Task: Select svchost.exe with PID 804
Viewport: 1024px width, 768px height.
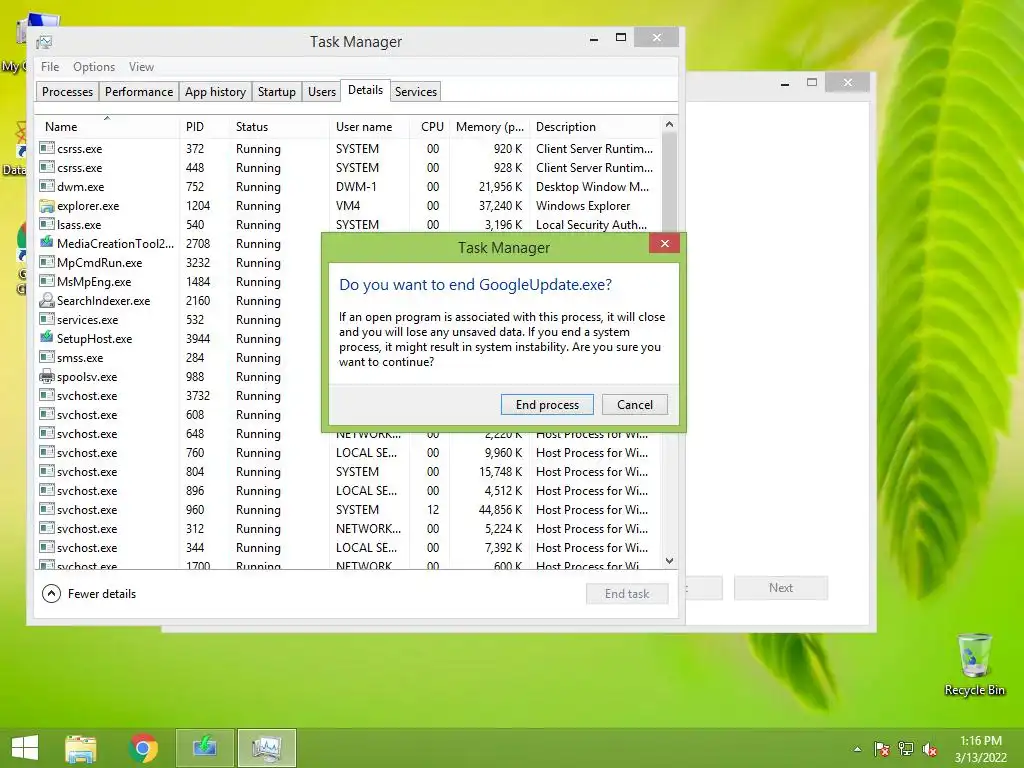Action: 349,472
